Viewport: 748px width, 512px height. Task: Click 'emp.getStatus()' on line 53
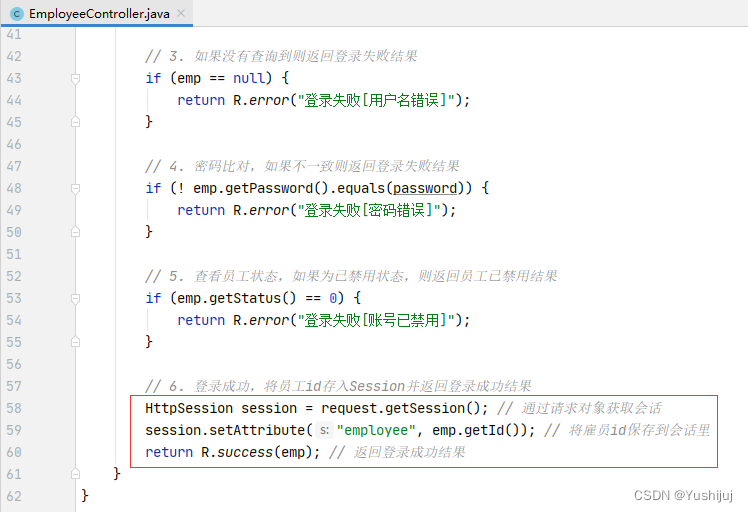[237, 298]
